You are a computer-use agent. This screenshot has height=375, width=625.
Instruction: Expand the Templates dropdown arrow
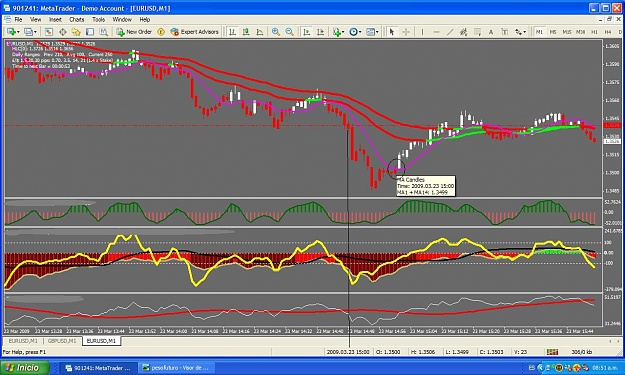click(377, 32)
